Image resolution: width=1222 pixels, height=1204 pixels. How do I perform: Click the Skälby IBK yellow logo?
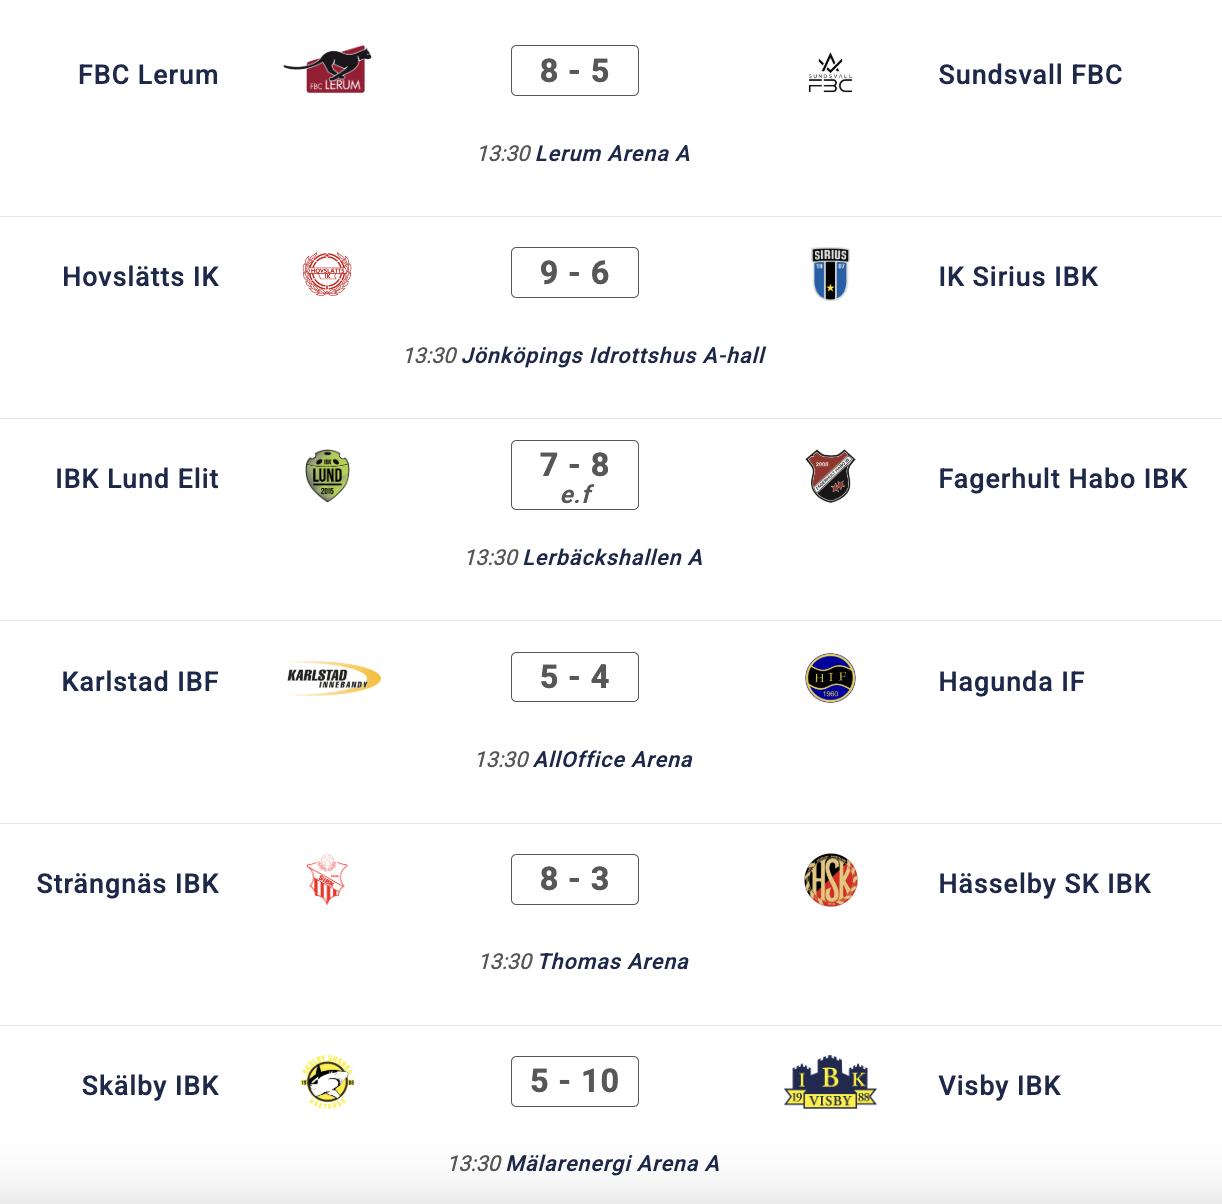(327, 1082)
